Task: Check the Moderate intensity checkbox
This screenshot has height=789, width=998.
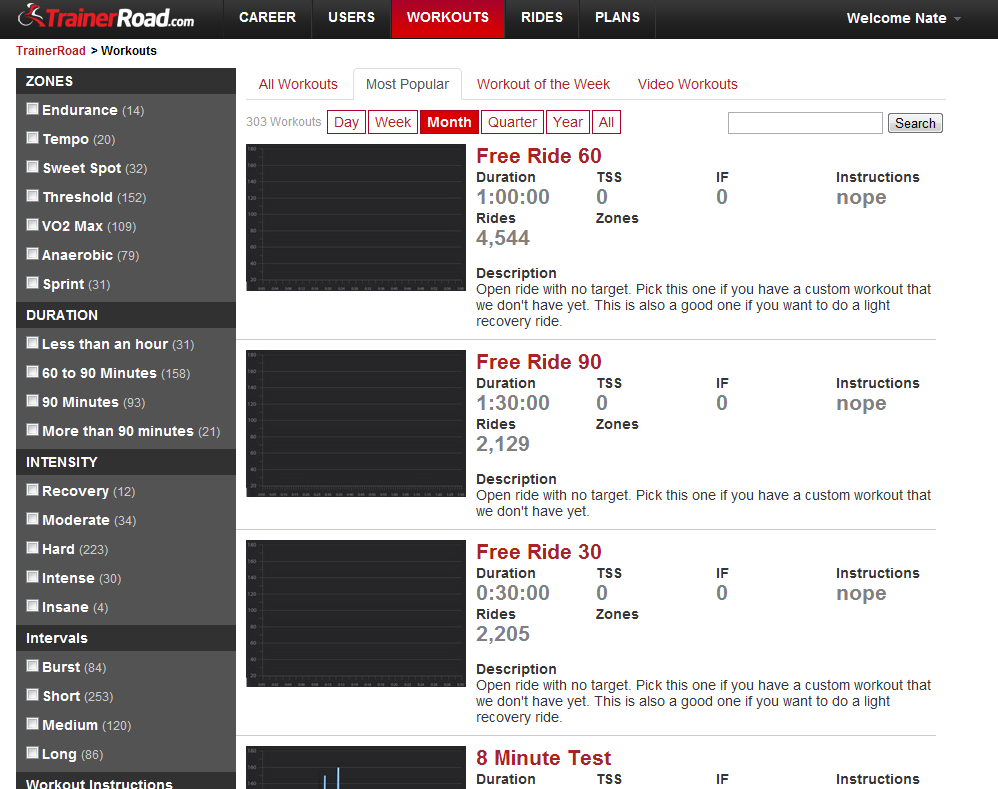Action: point(32,519)
